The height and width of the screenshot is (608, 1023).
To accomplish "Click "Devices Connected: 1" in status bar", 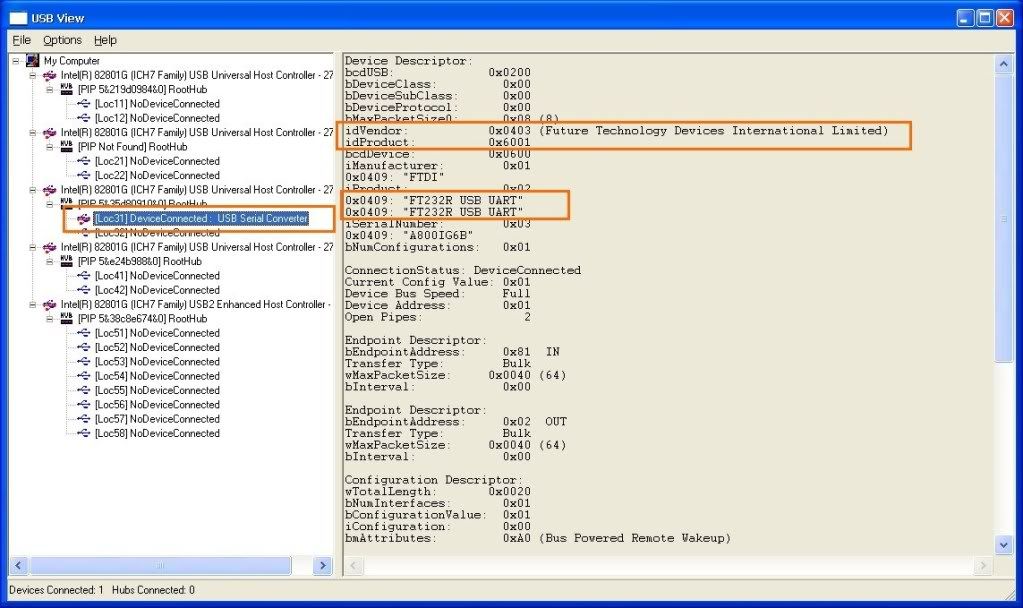I will [56, 590].
